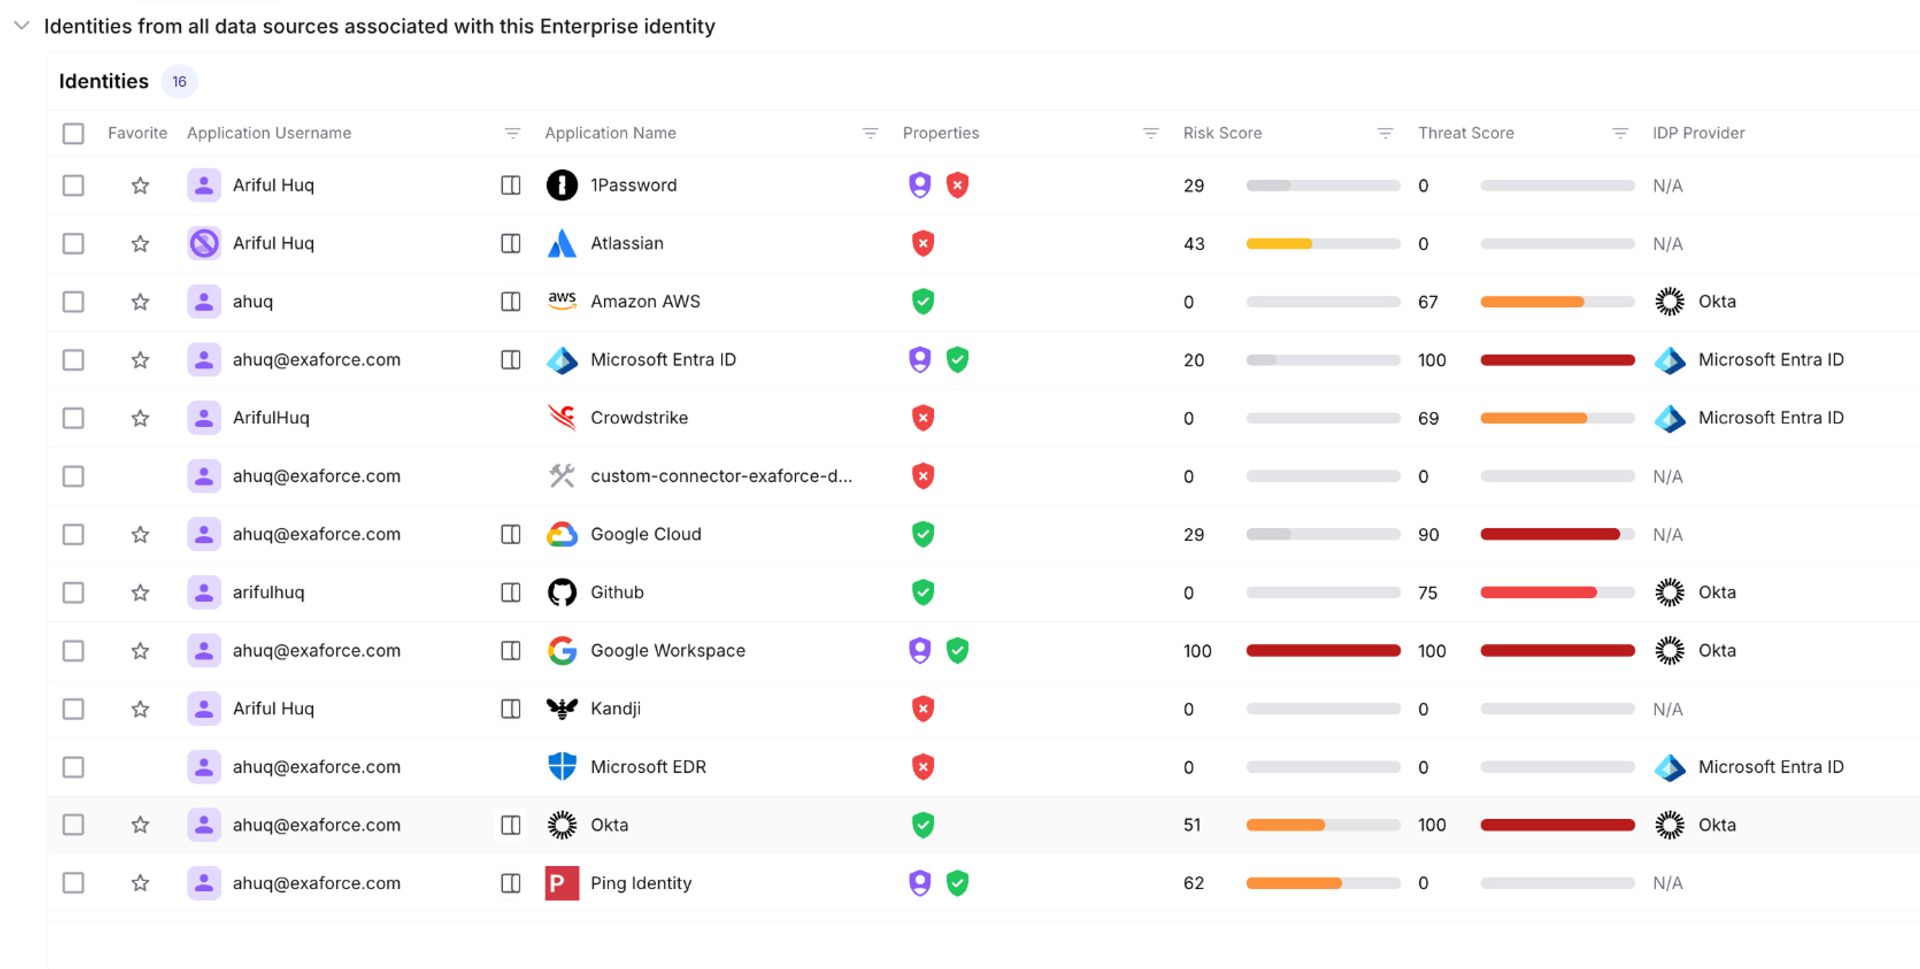This screenshot has width=1920, height=969.
Task: Open the Microsoft EDR application name
Action: click(648, 767)
